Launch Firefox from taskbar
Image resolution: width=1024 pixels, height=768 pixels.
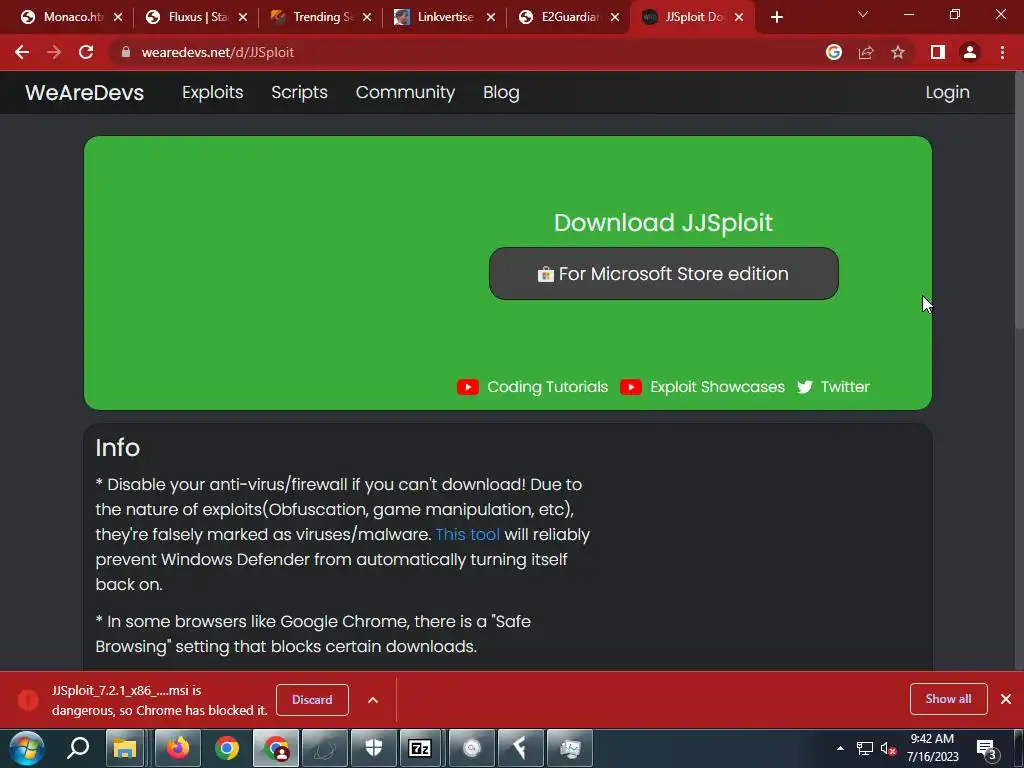pyautogui.click(x=177, y=748)
